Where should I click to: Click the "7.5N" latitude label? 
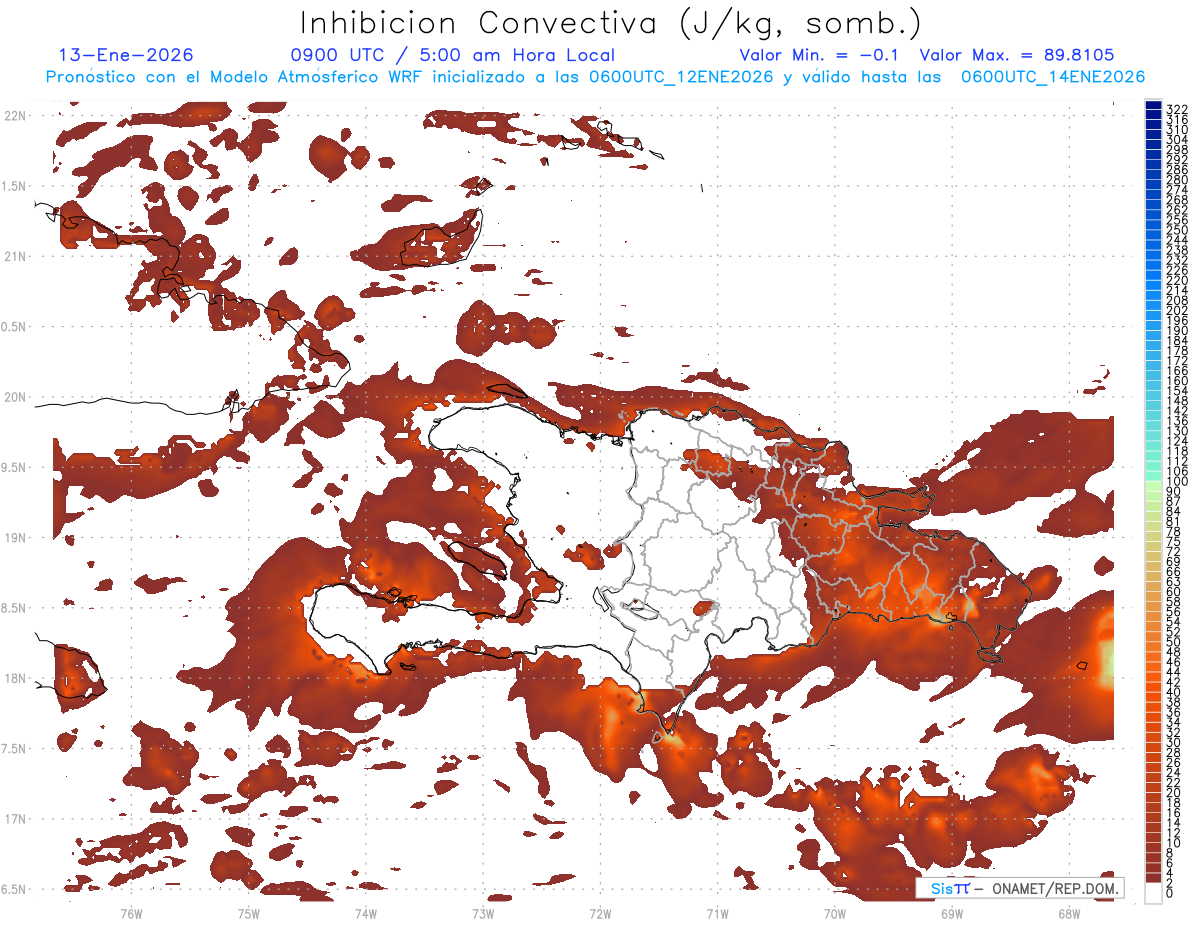click(14, 748)
